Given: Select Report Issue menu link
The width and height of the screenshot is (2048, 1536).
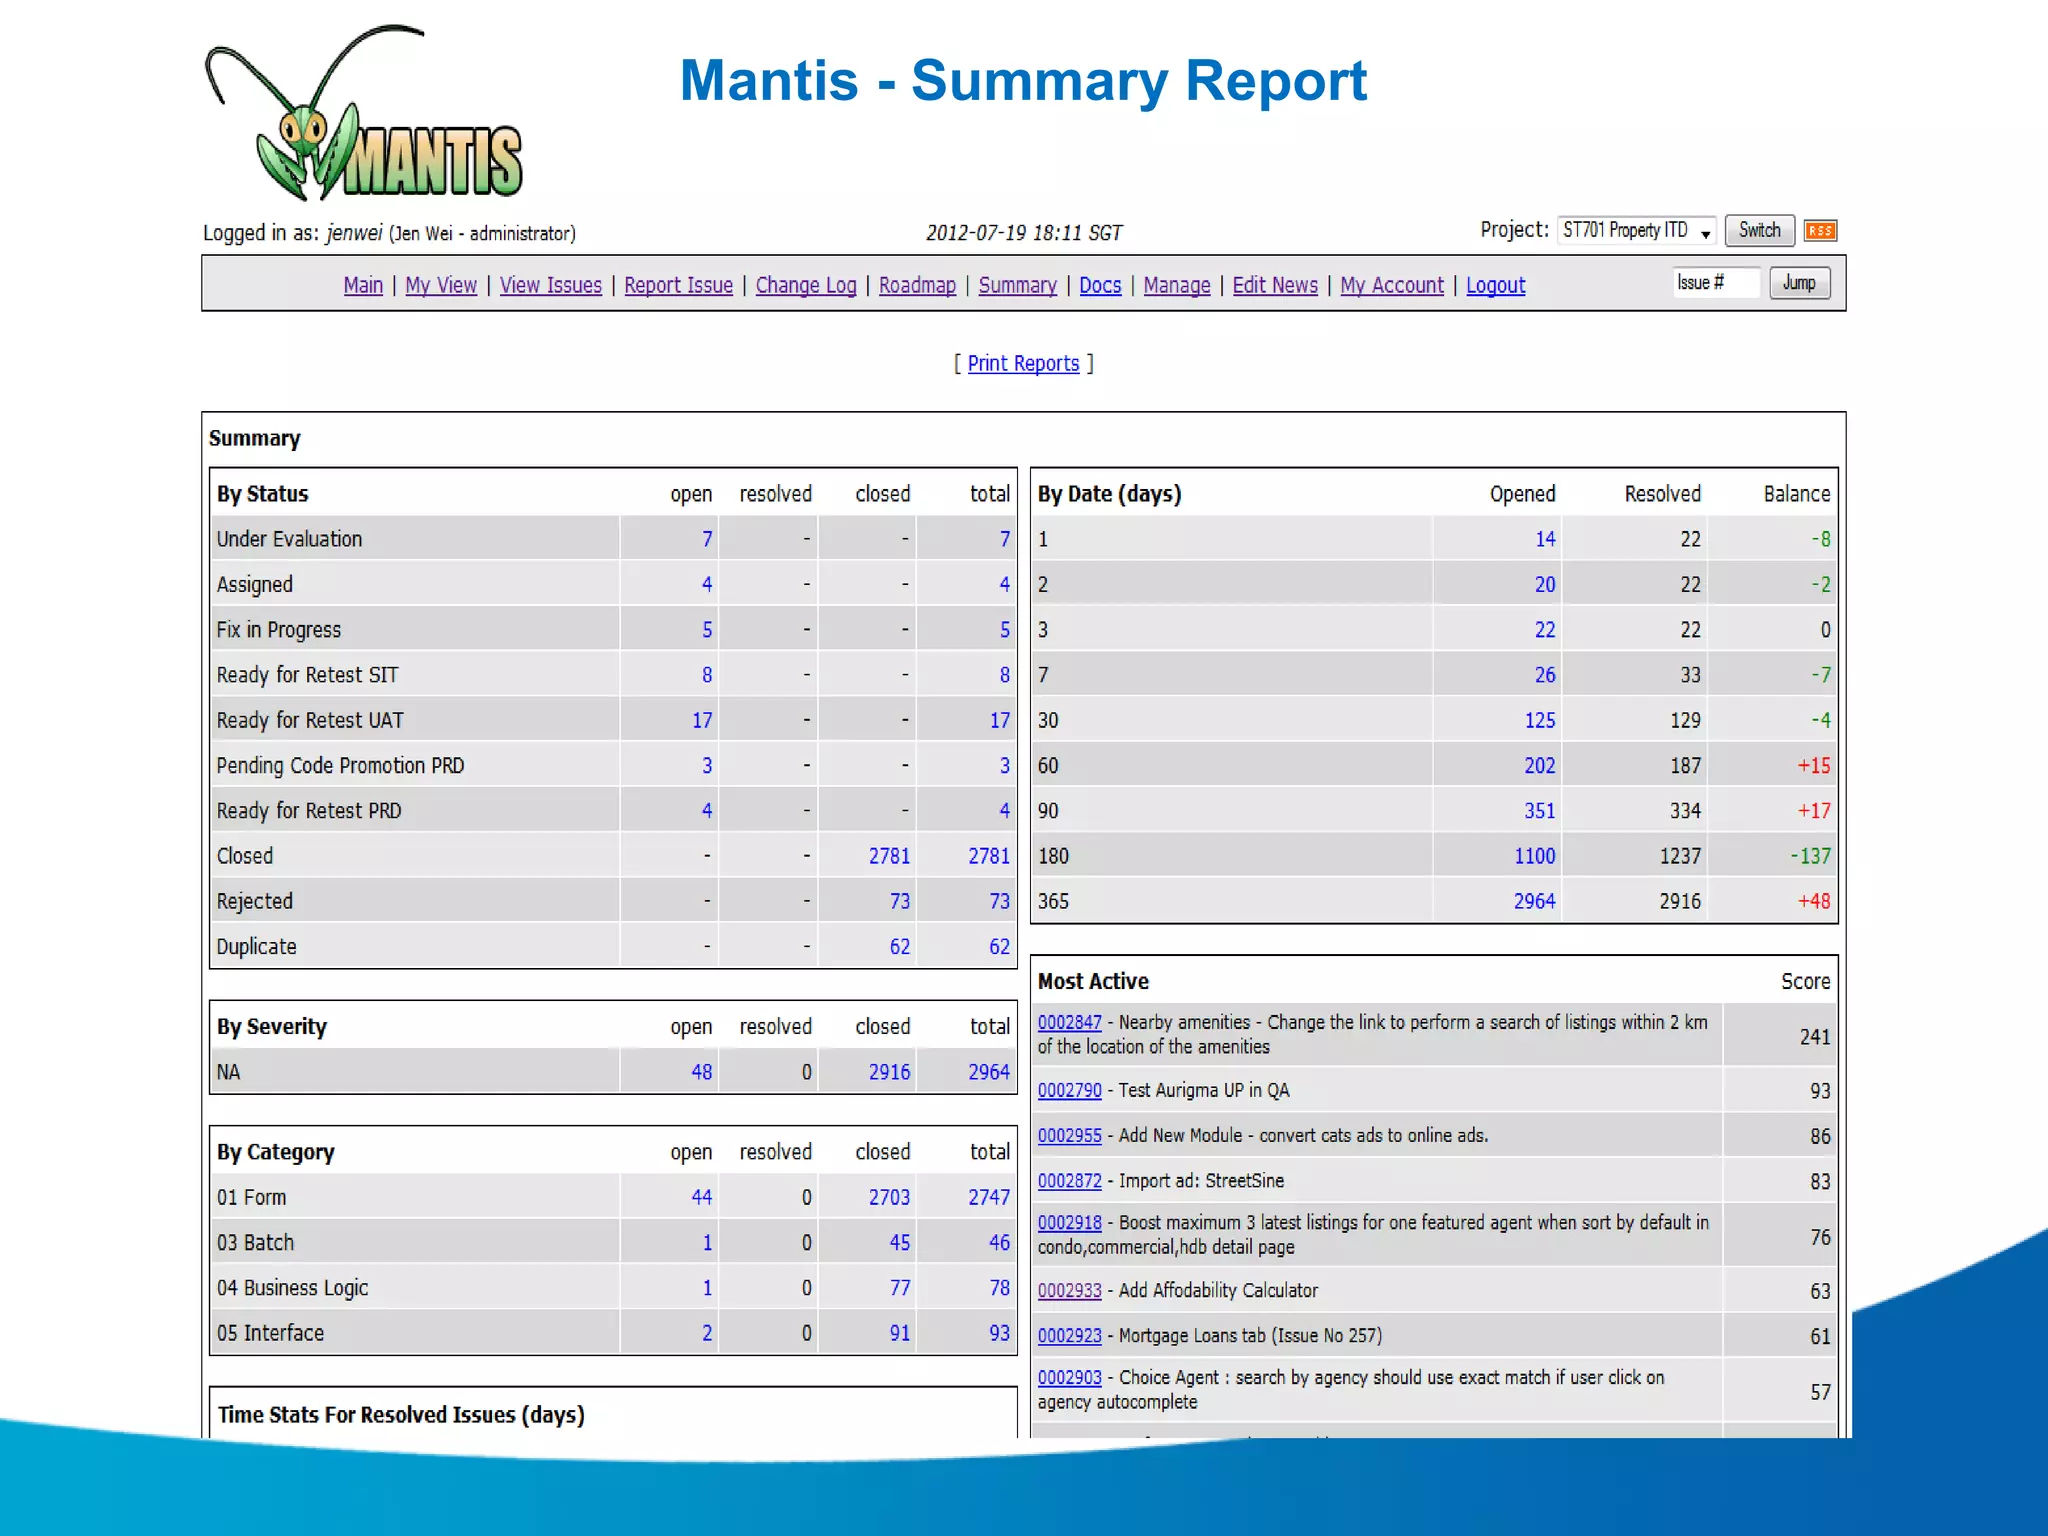Looking at the screenshot, I should (679, 285).
